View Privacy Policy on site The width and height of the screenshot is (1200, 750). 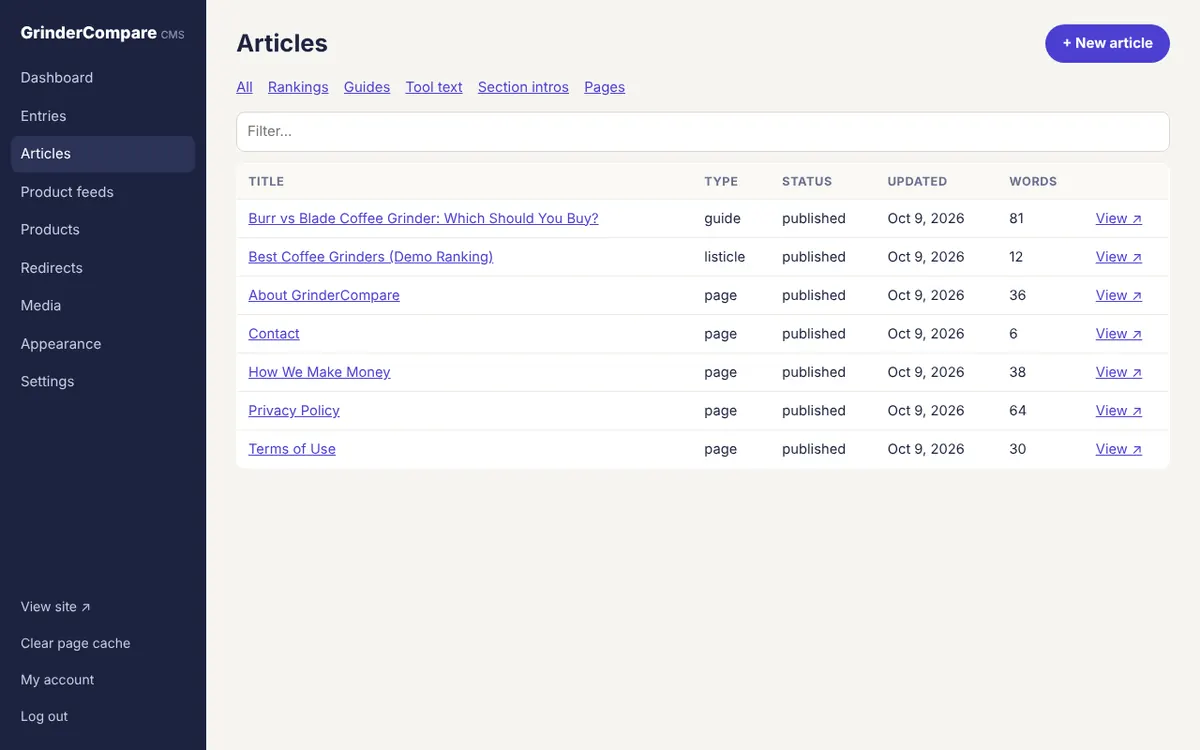pyautogui.click(x=1119, y=411)
